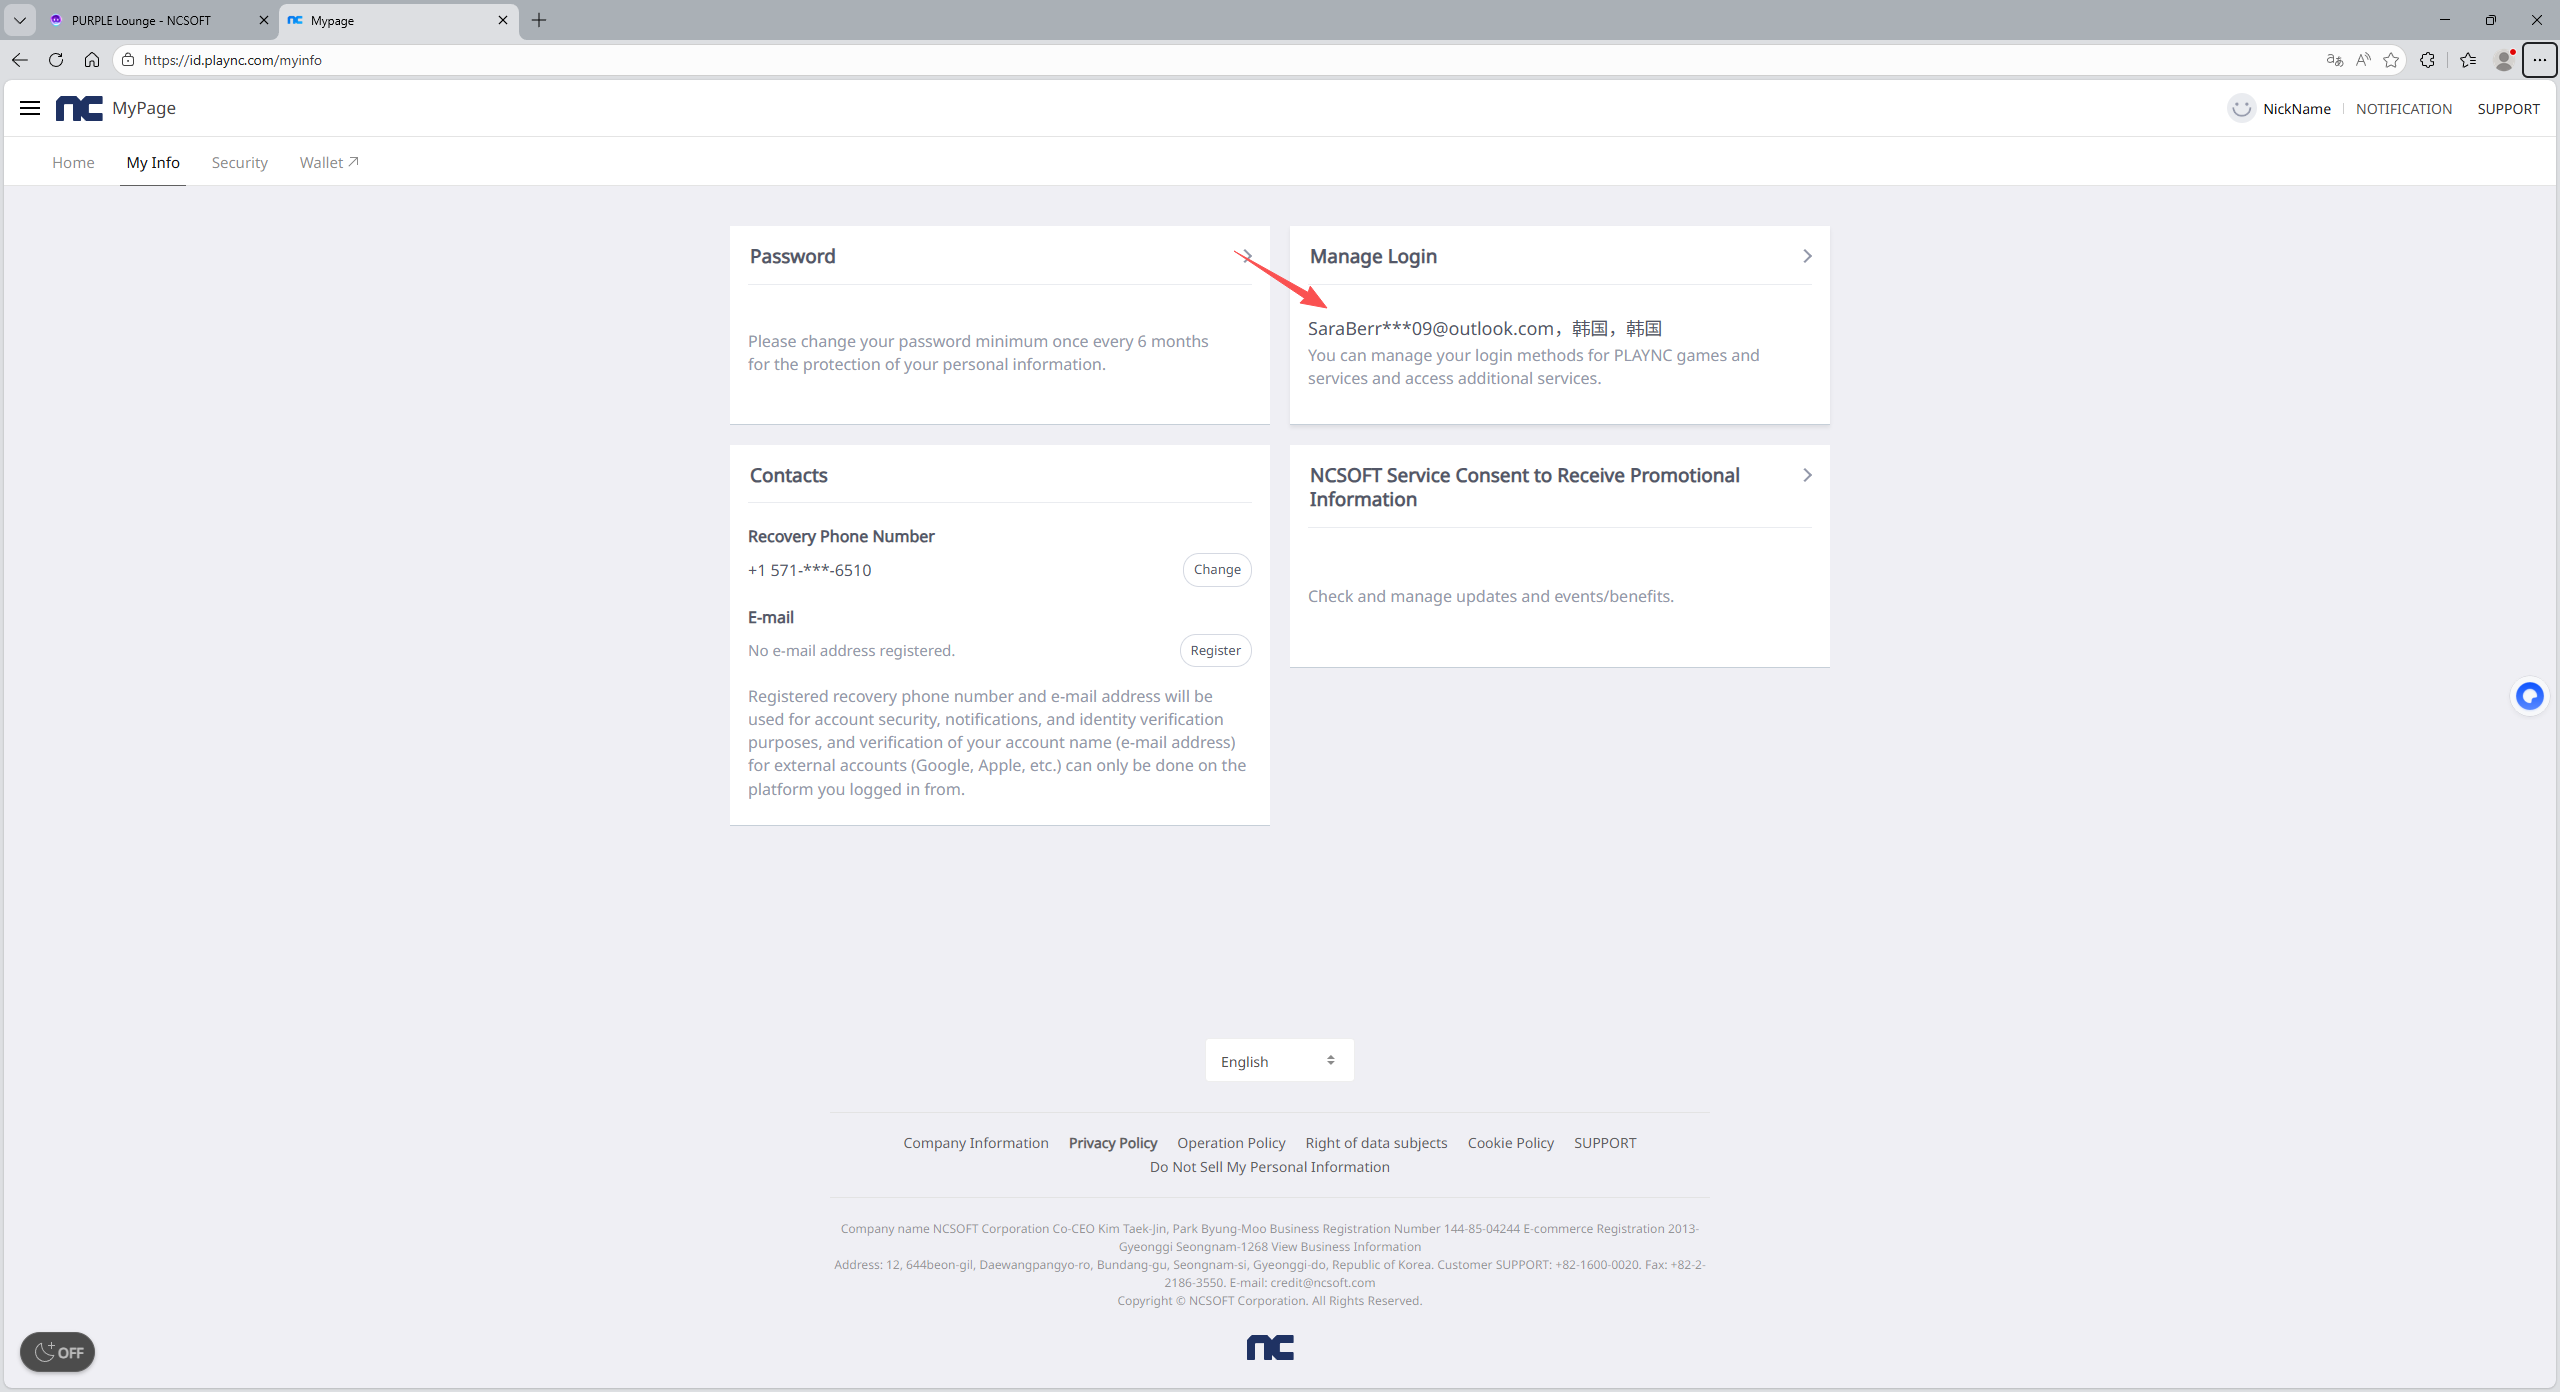Open the English language dropdown

pyautogui.click(x=1279, y=1060)
